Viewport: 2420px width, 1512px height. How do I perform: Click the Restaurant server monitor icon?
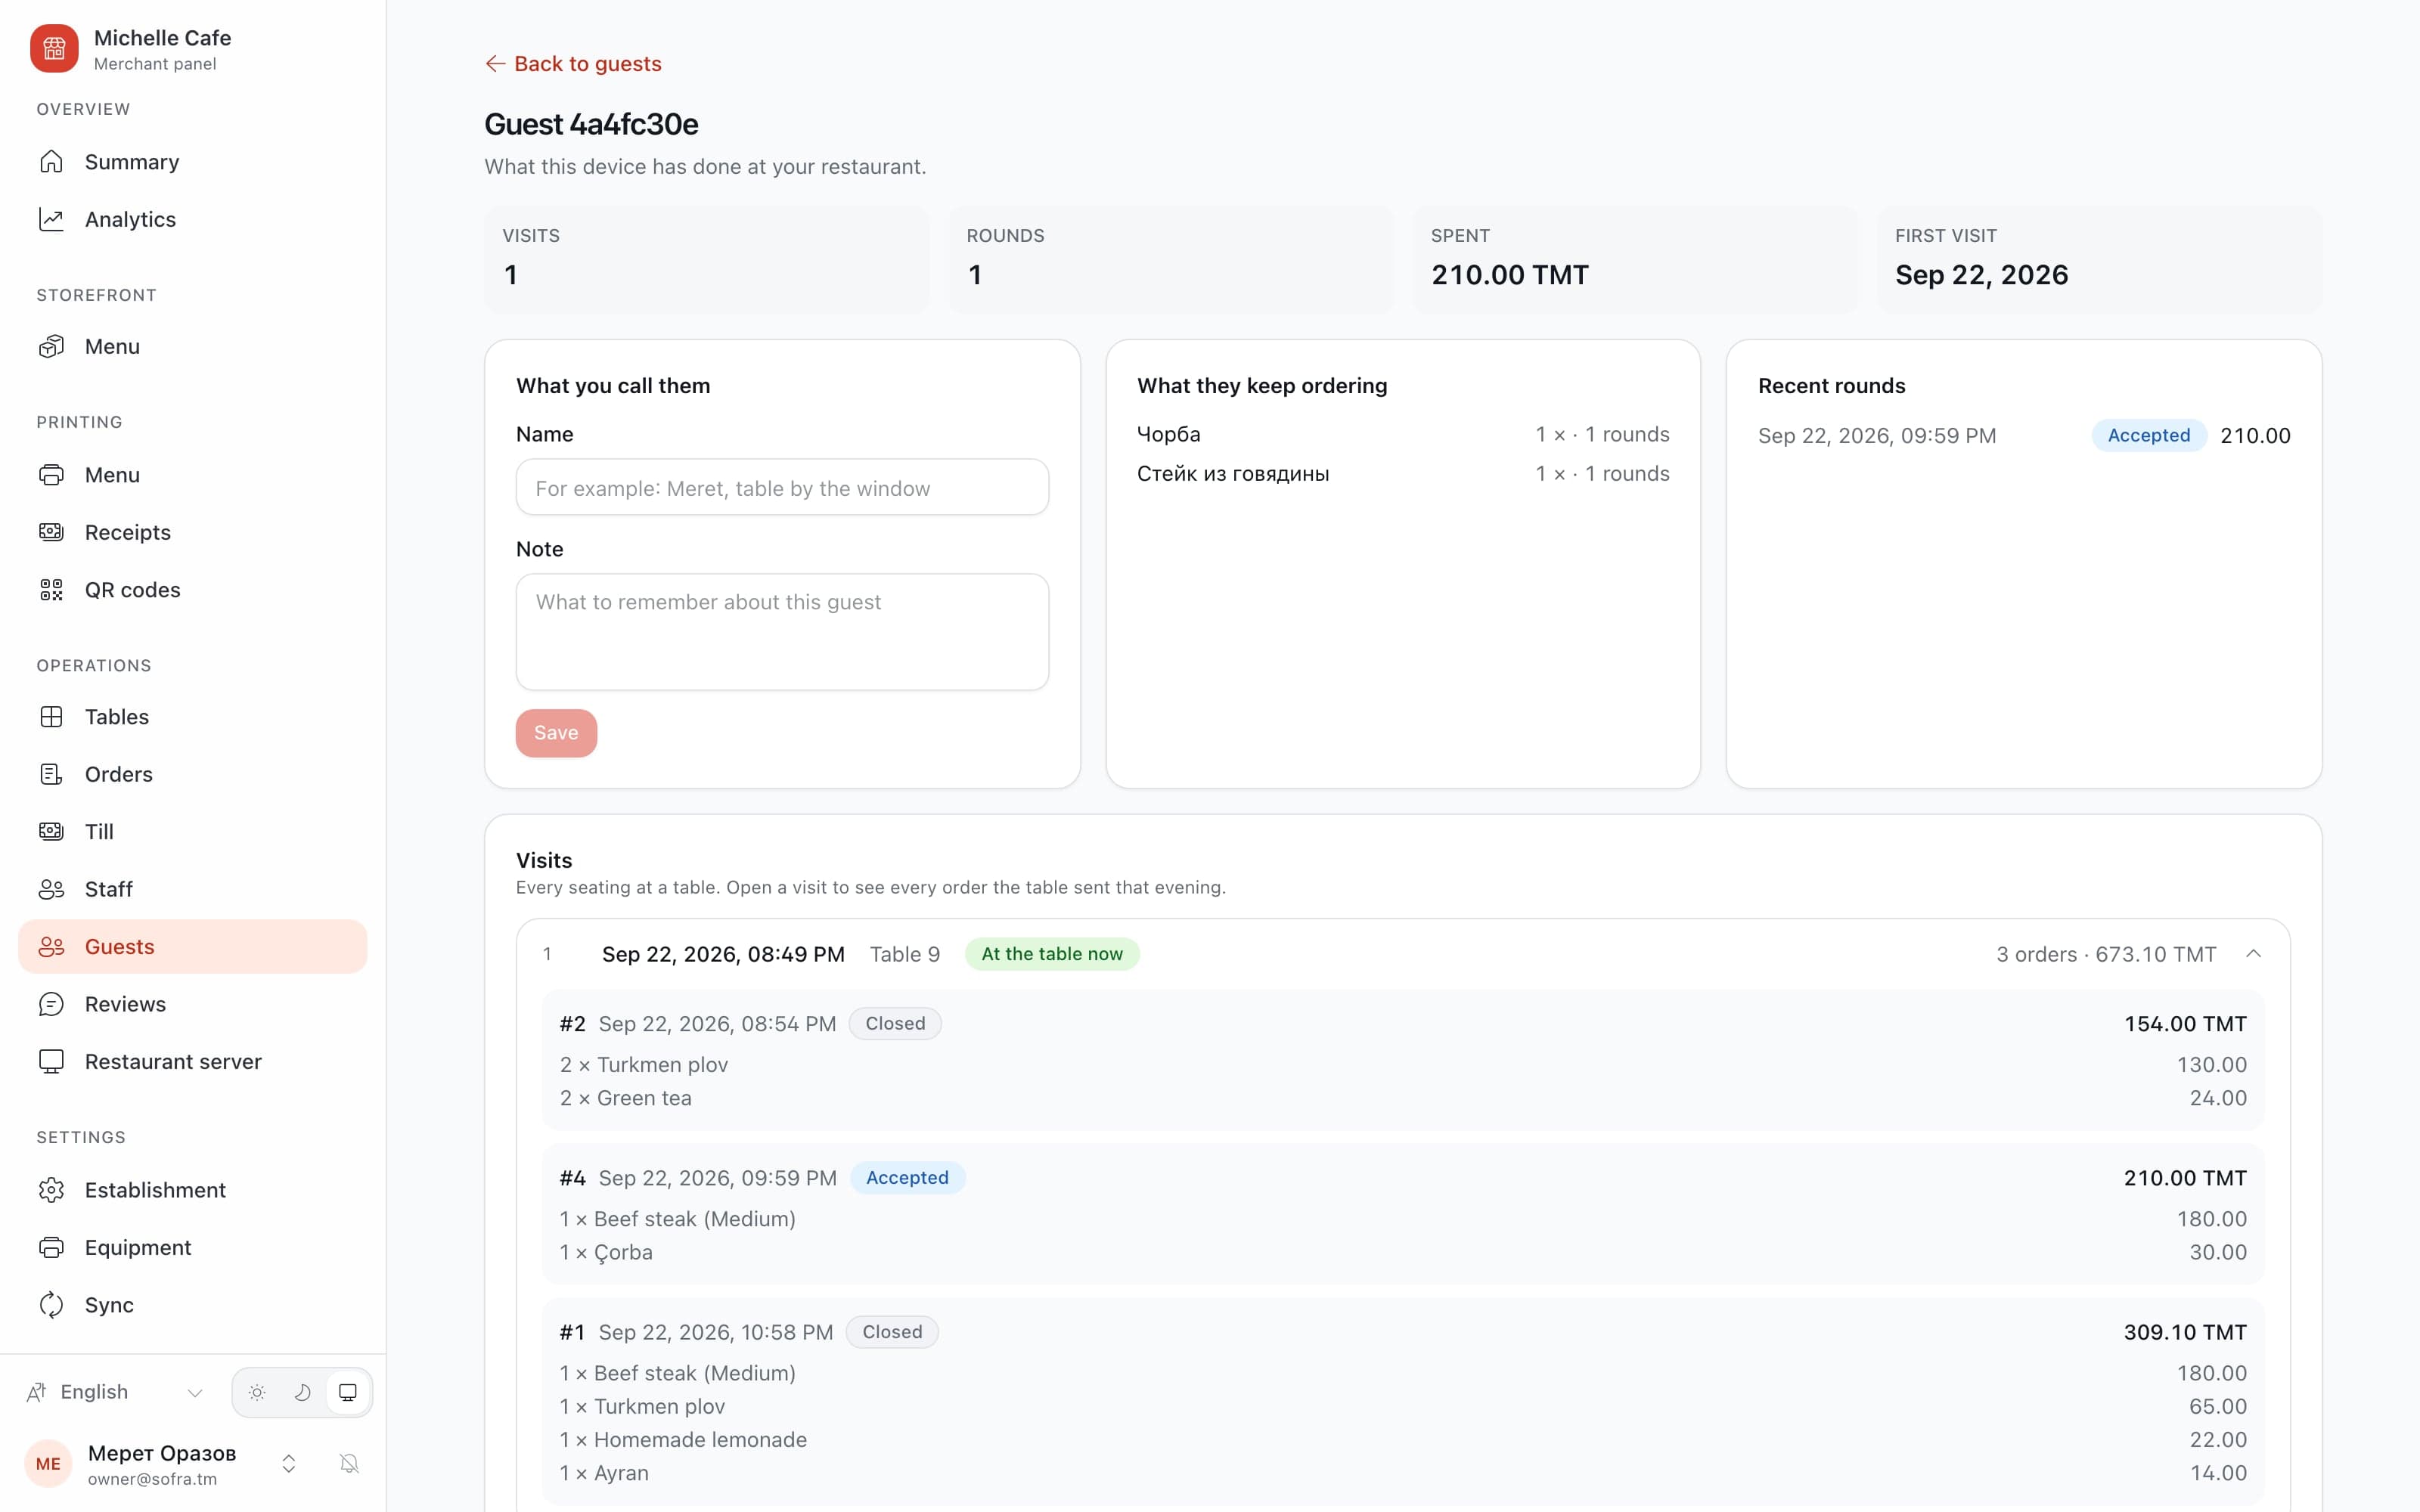[x=51, y=1061]
